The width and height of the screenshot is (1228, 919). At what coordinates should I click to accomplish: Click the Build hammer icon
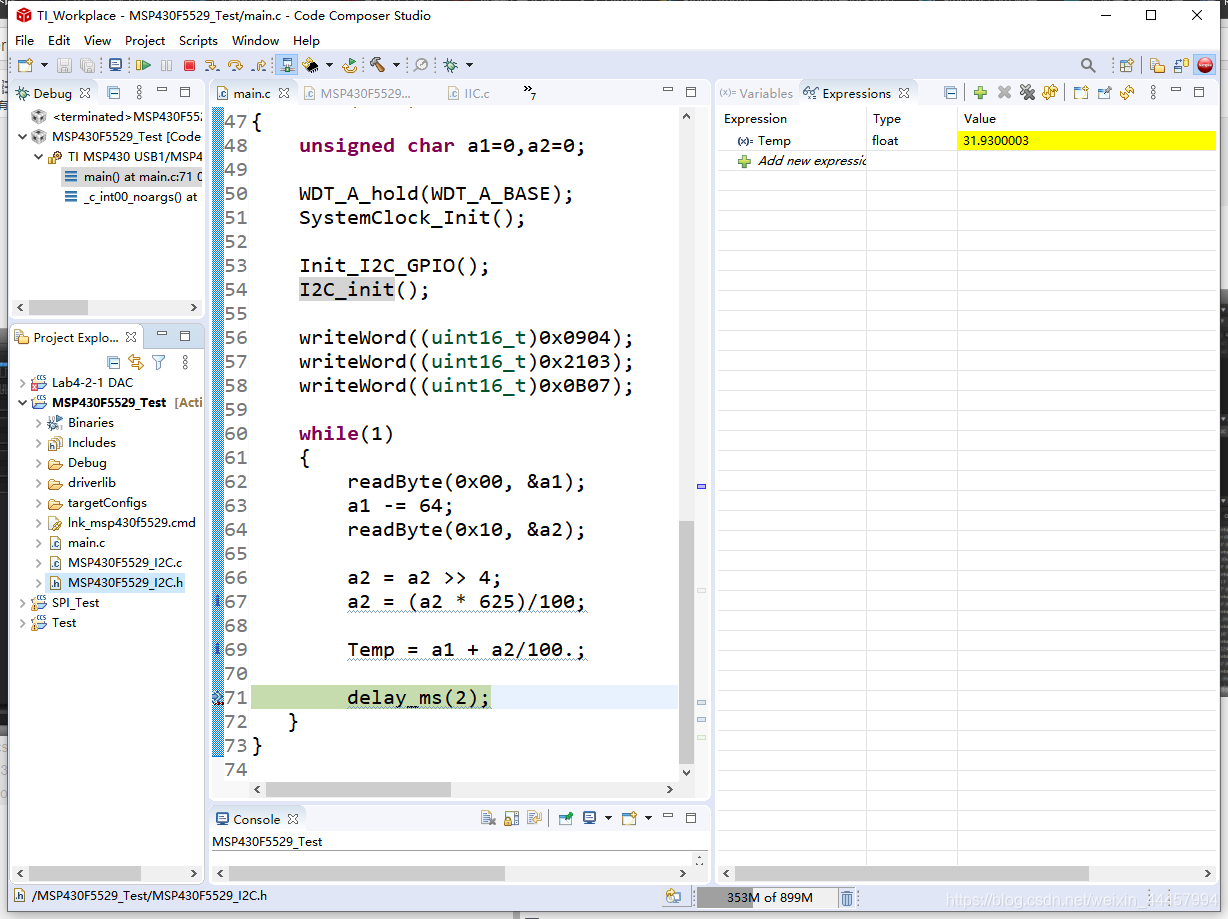[378, 65]
